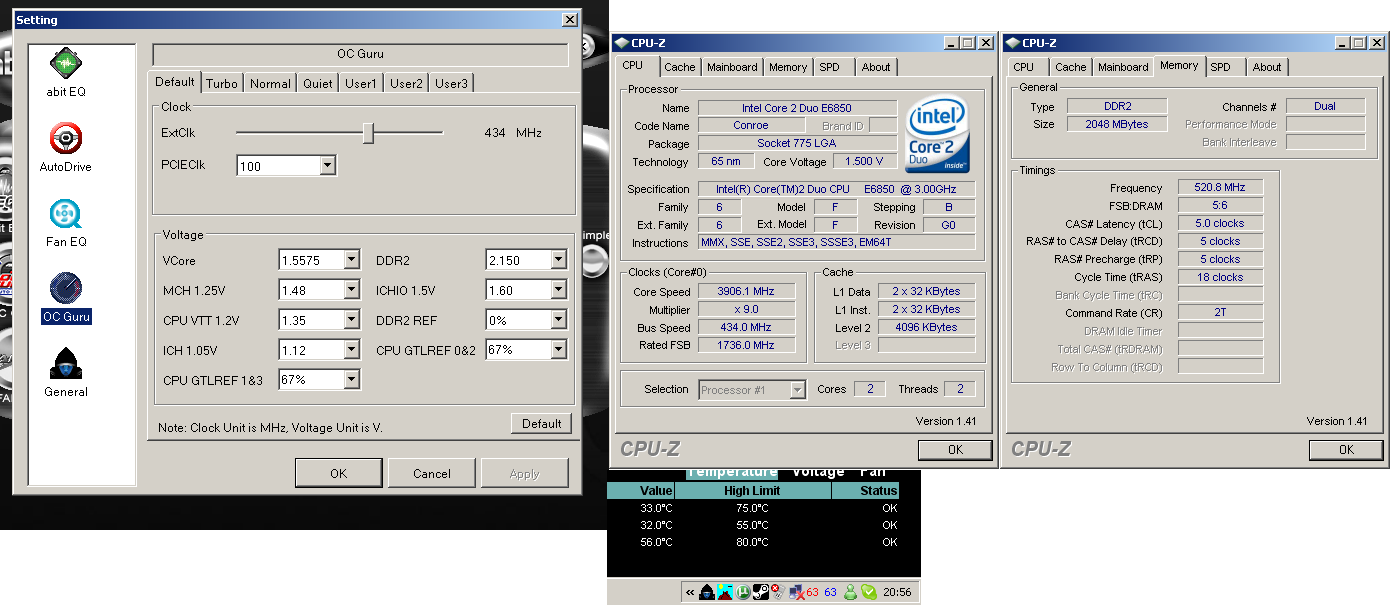Screen dimensions: 1397x608
Task: Open the Skype tray icon
Action: tap(869, 592)
